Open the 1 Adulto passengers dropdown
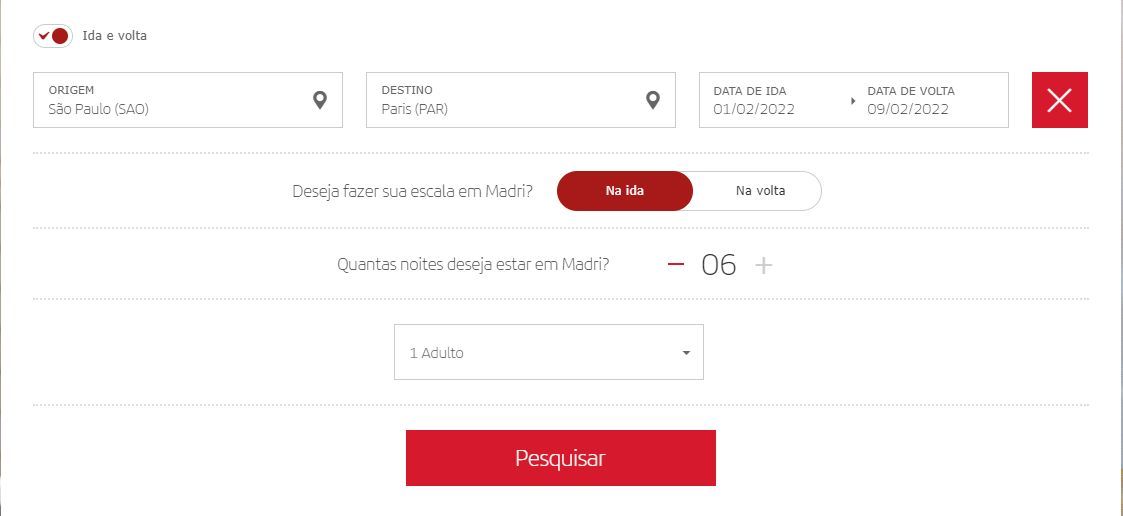This screenshot has height=516, width=1123. pos(549,352)
